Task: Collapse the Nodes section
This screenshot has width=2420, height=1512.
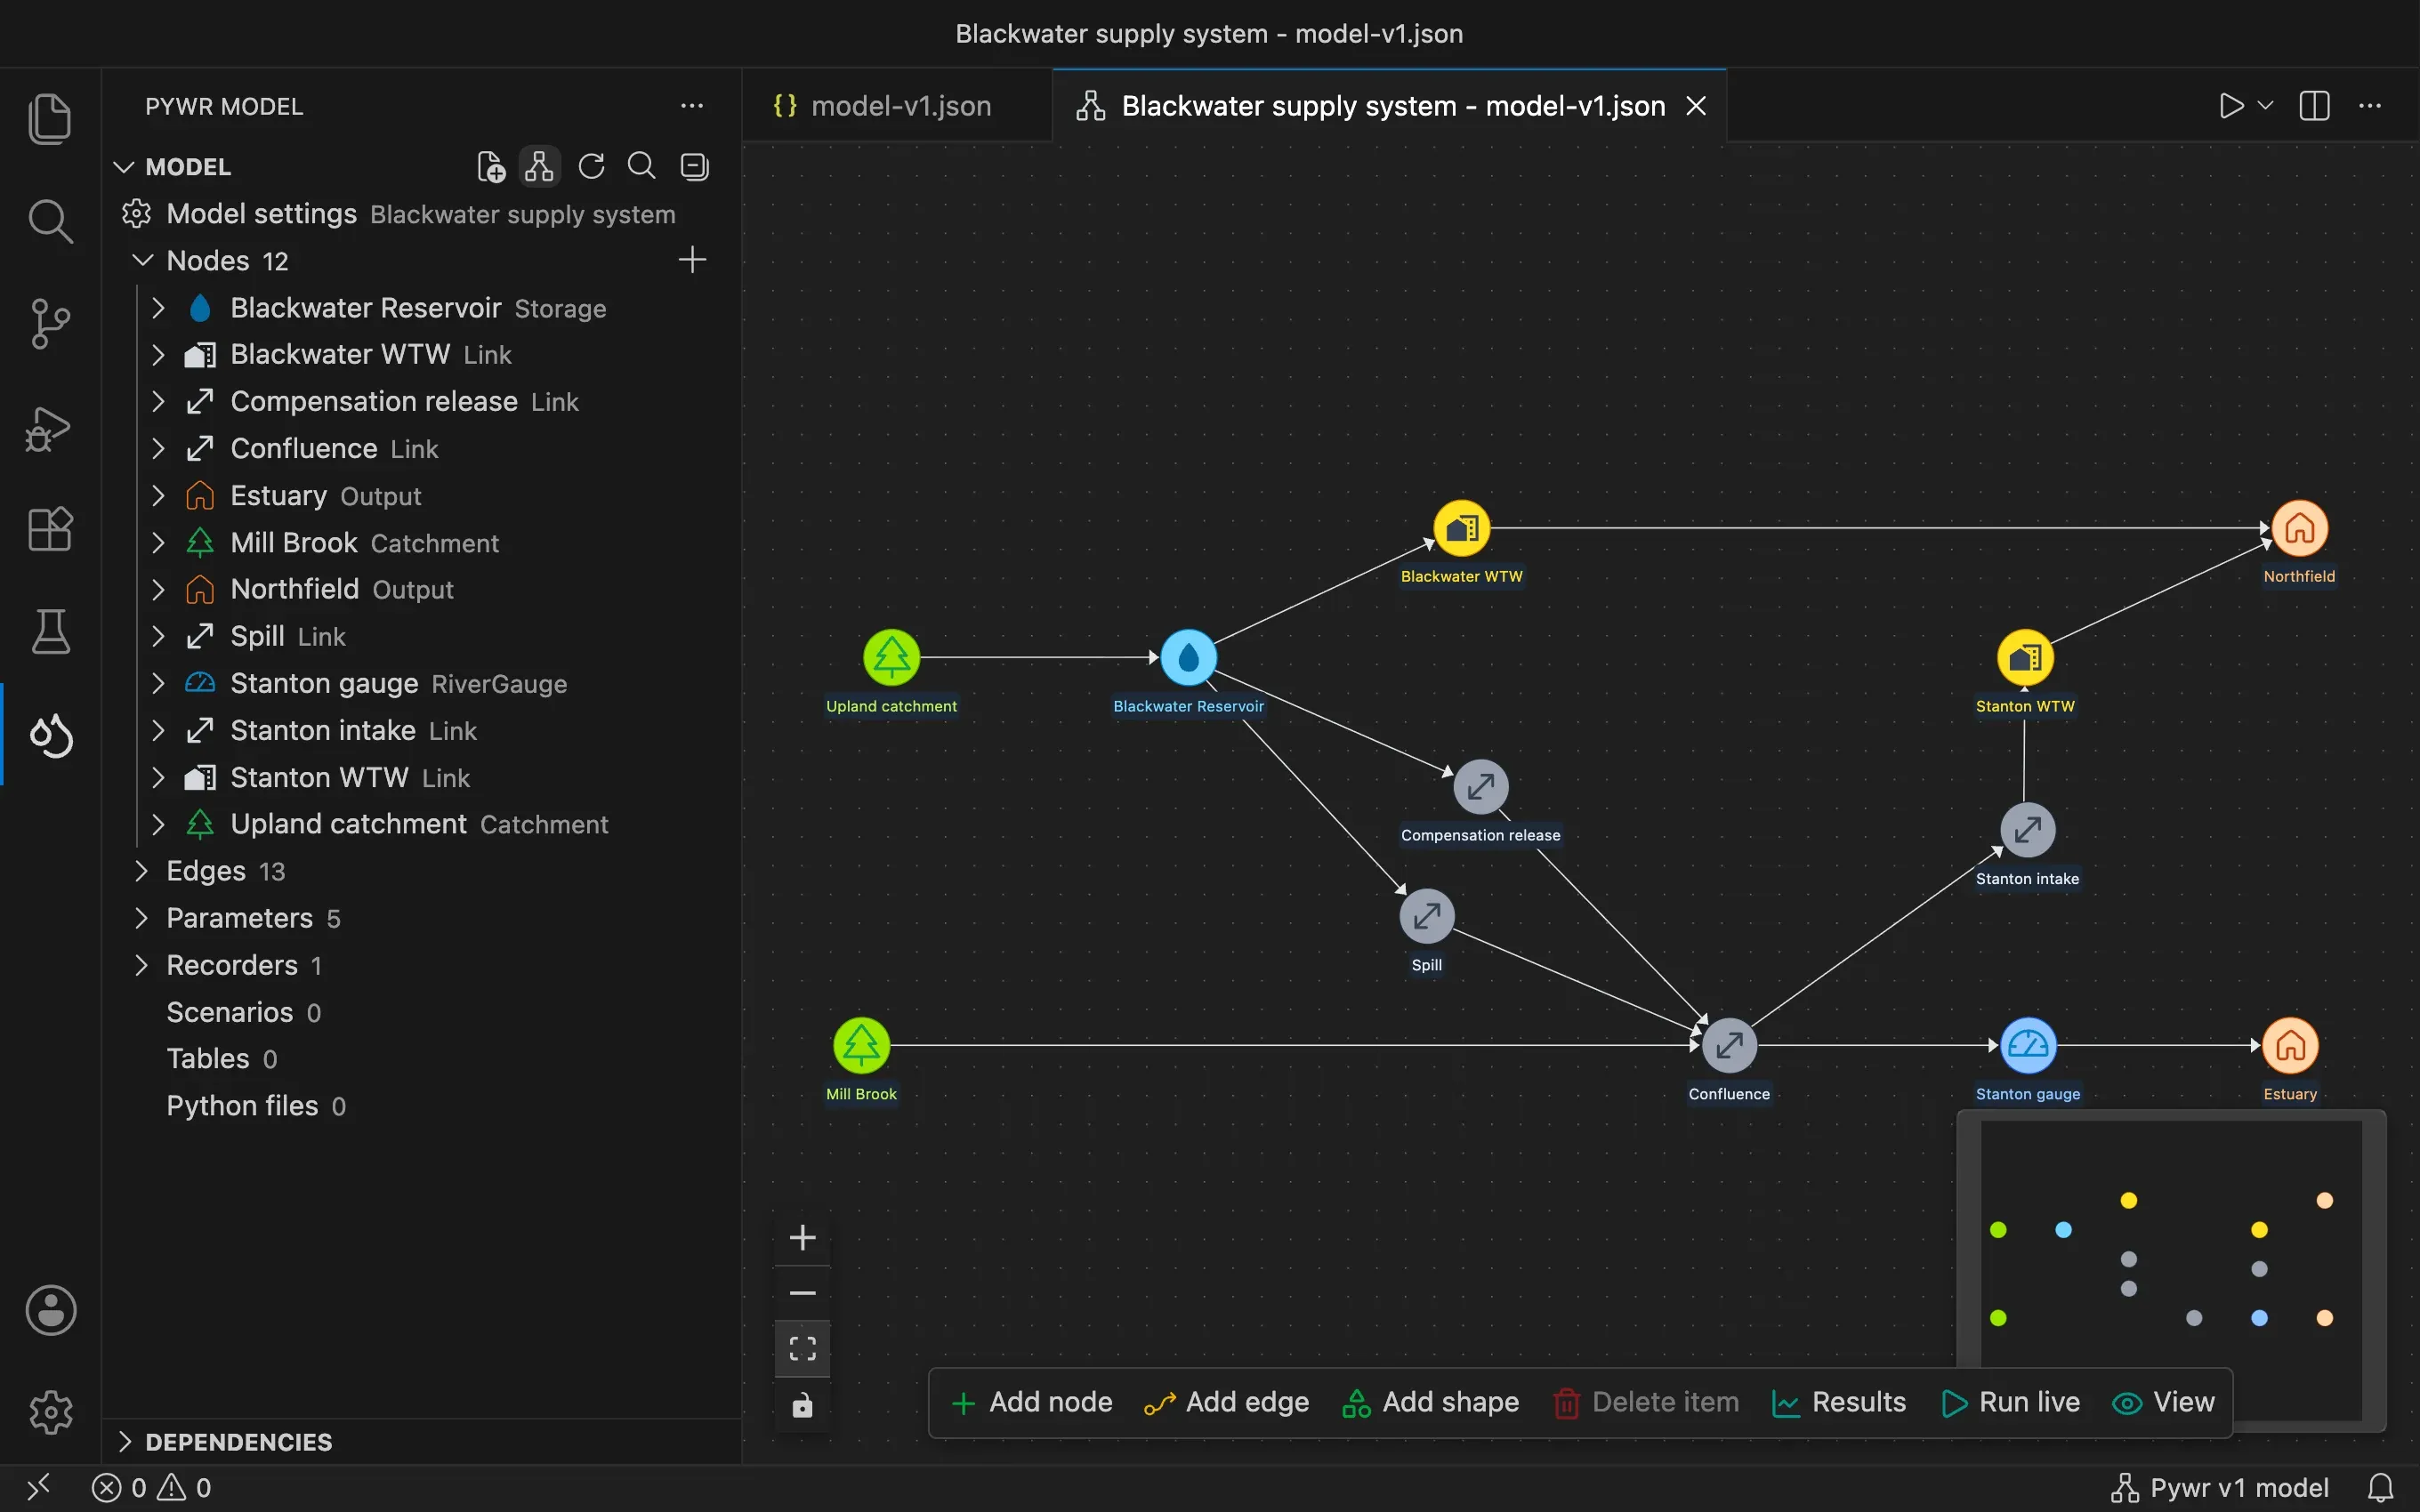Action: click(143, 260)
